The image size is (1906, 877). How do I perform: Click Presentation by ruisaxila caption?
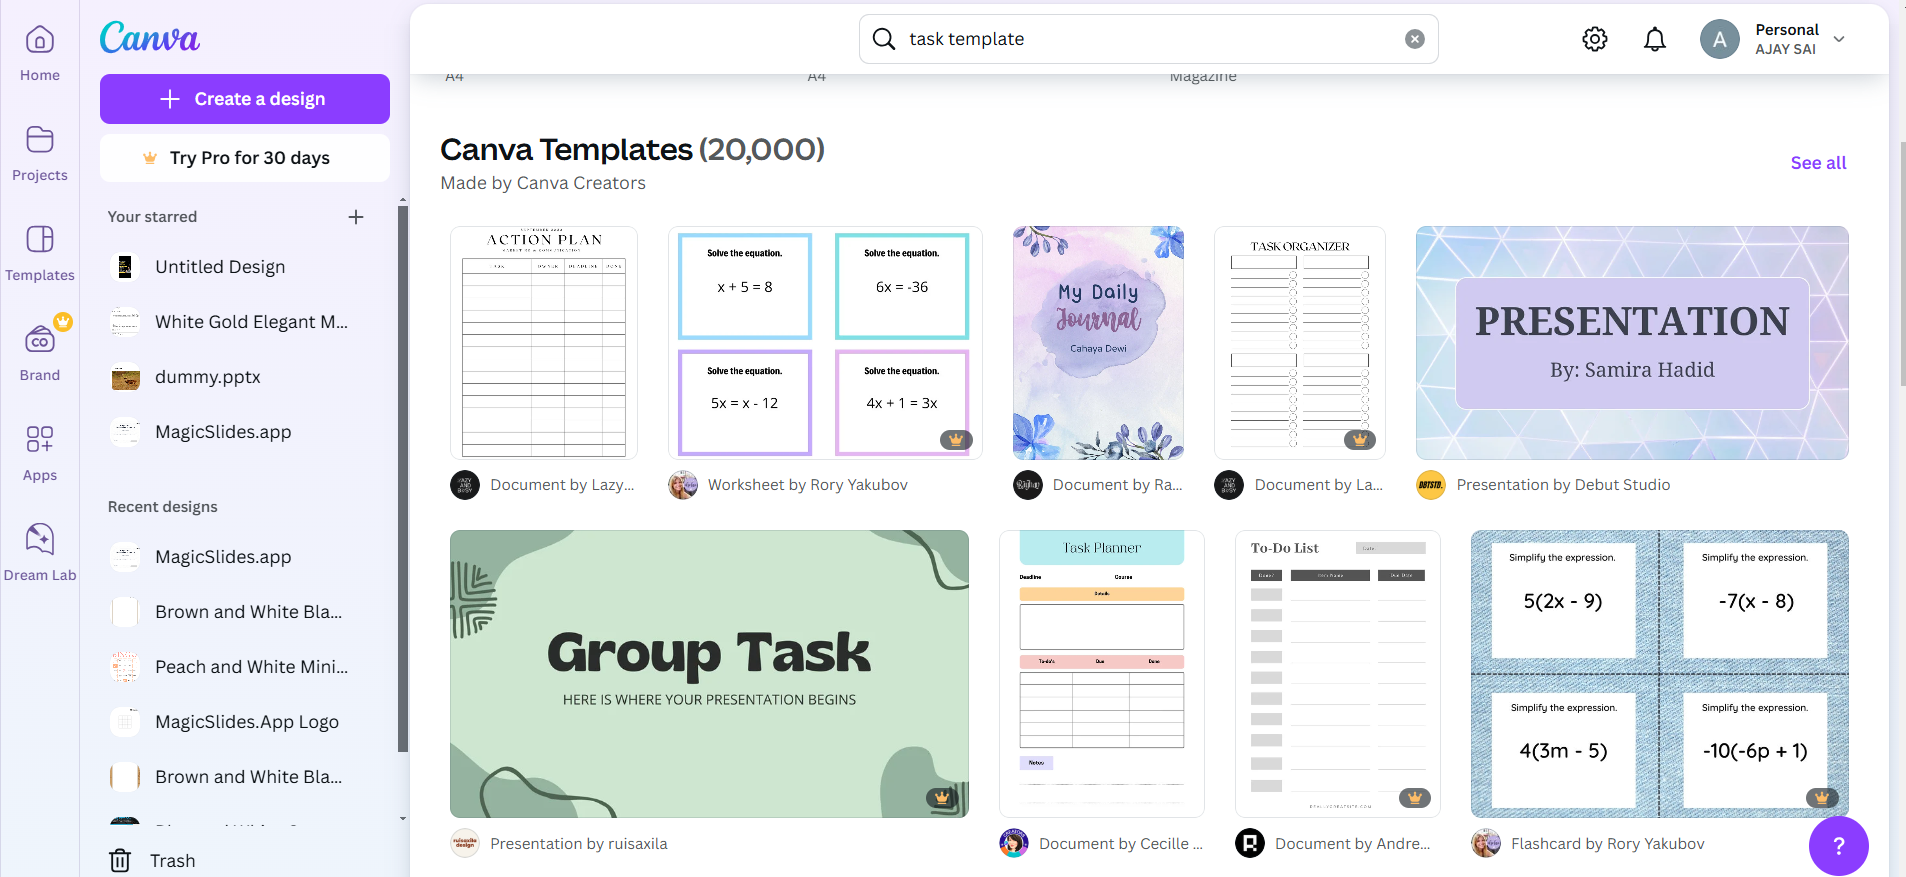pyautogui.click(x=579, y=844)
